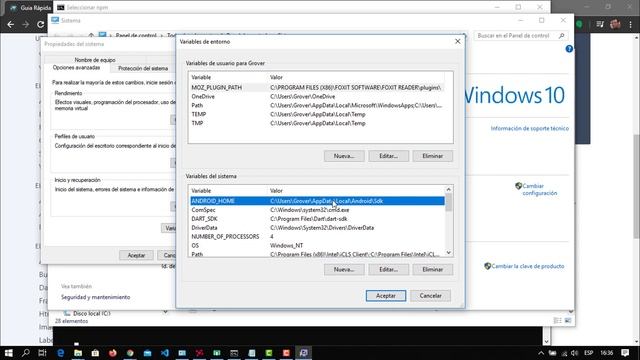Show hidden tray icons chevron
Image resolution: width=640 pixels, height=360 pixels.
[541, 353]
